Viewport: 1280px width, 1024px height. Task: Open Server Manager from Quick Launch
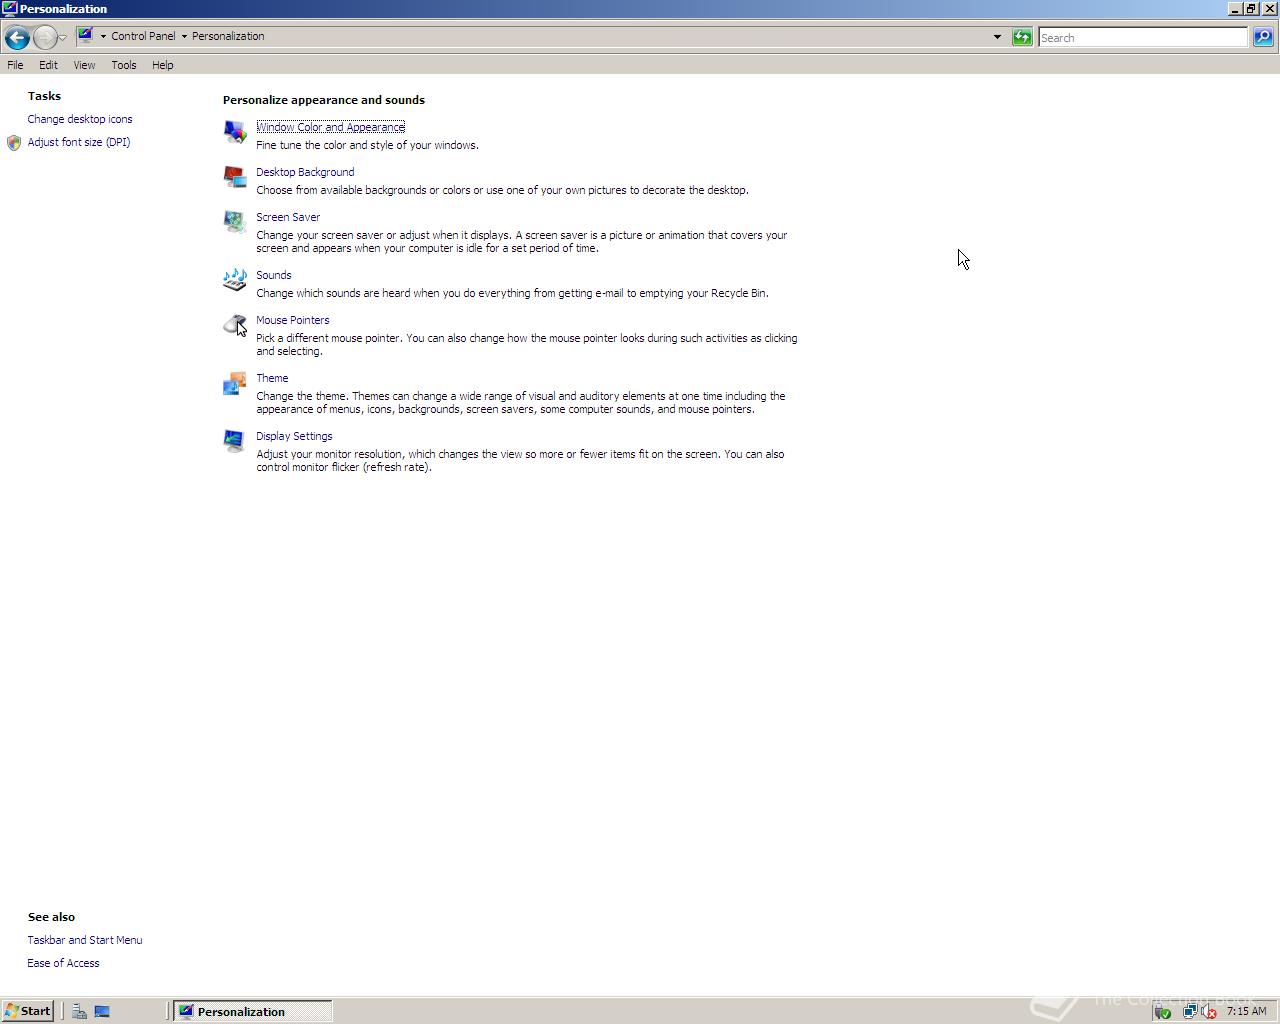coord(79,1011)
